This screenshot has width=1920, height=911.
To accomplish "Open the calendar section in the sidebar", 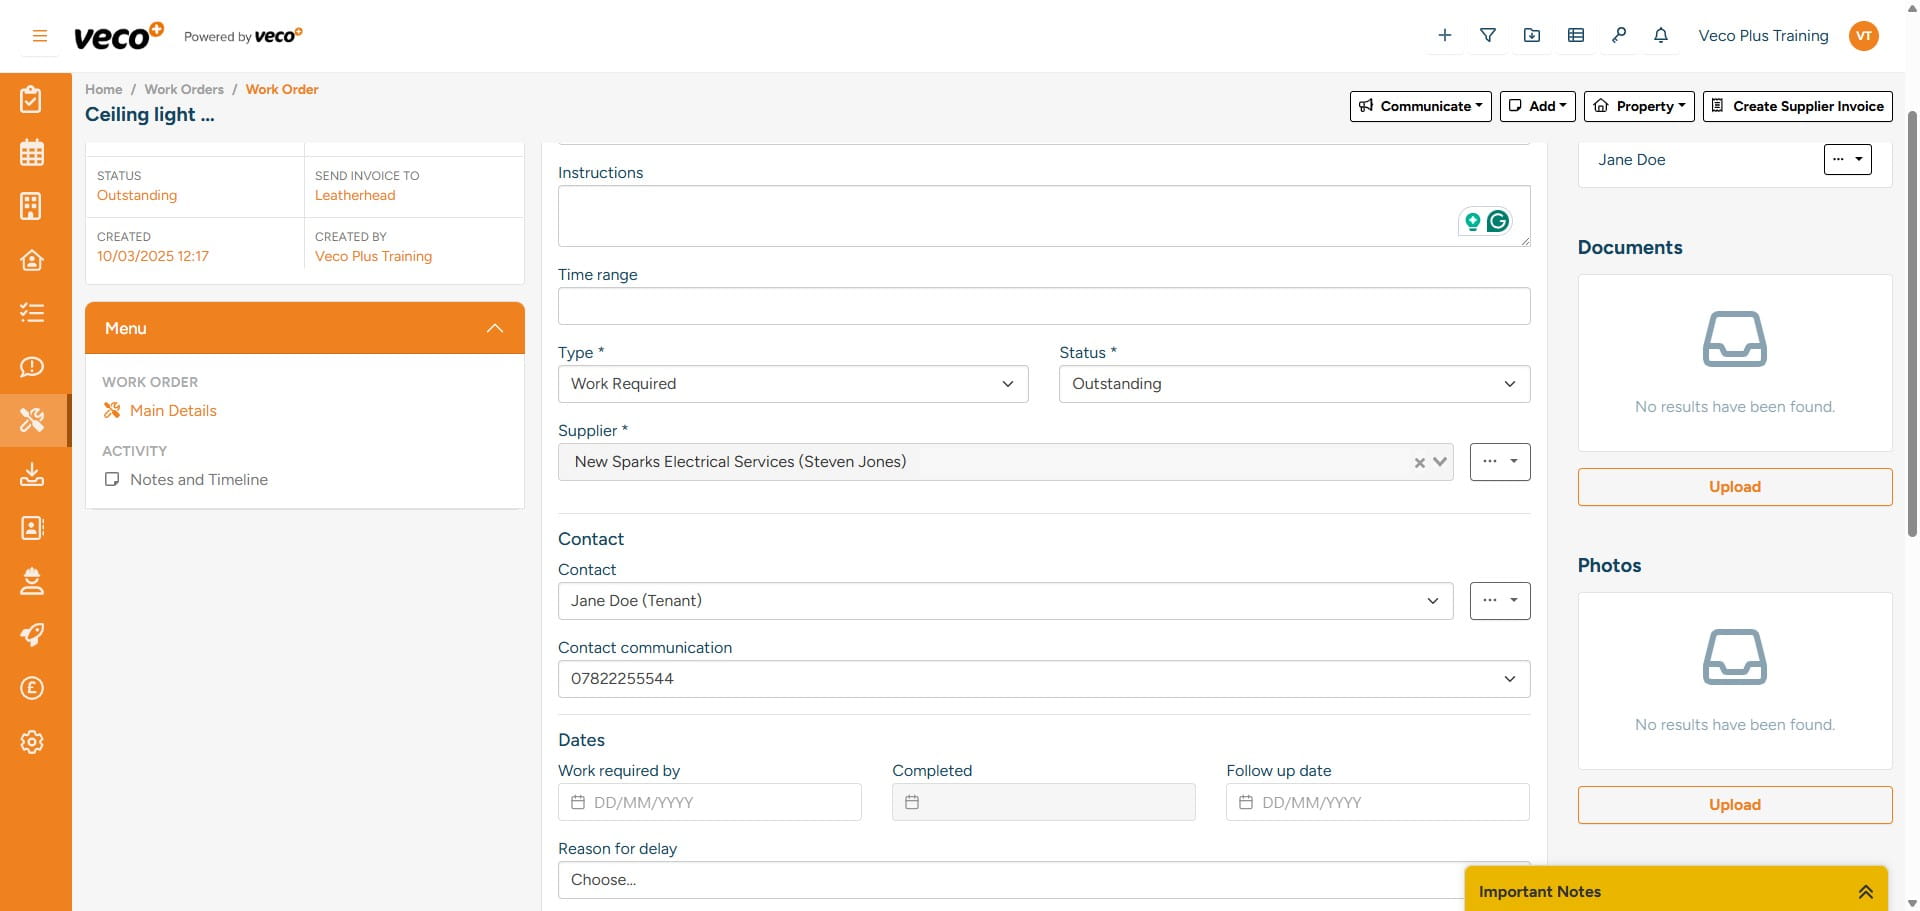I will [31, 152].
